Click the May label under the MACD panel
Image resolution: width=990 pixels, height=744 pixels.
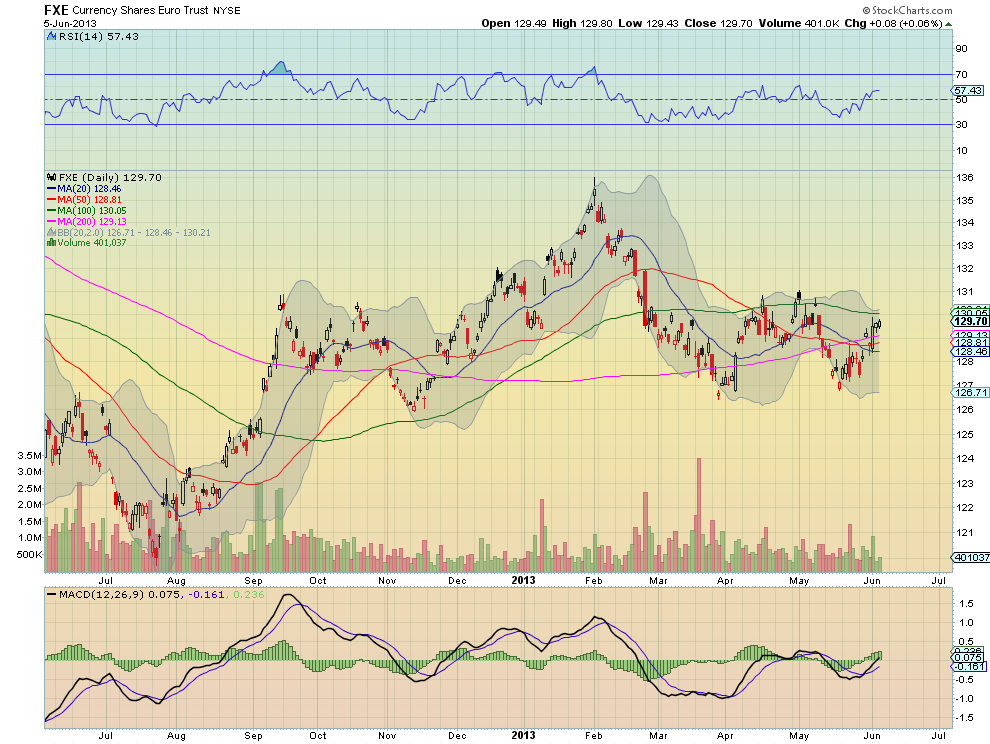[x=799, y=736]
